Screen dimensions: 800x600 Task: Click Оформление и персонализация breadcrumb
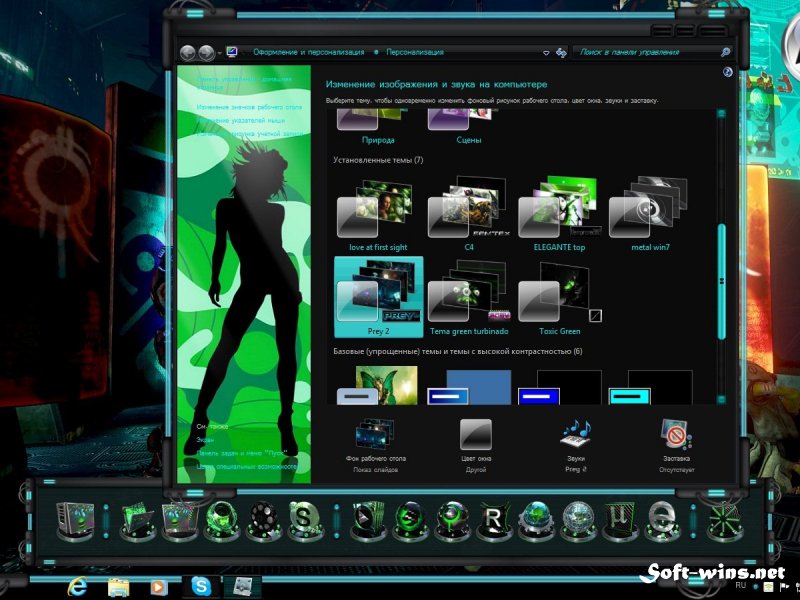(309, 52)
